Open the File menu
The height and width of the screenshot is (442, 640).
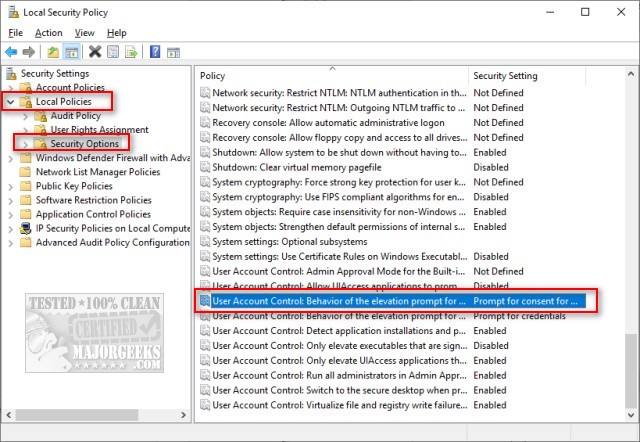click(16, 33)
